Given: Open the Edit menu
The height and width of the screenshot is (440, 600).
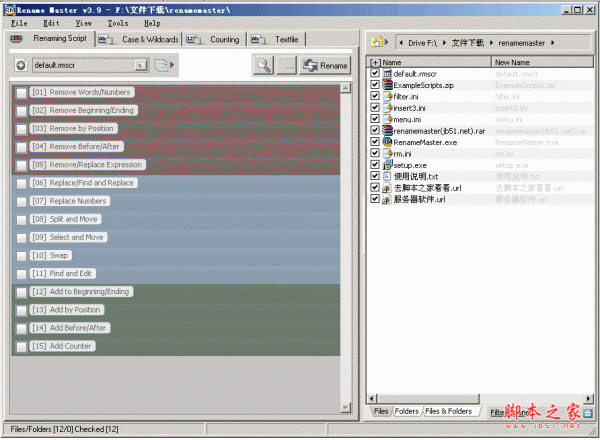Looking at the screenshot, I should (51, 23).
